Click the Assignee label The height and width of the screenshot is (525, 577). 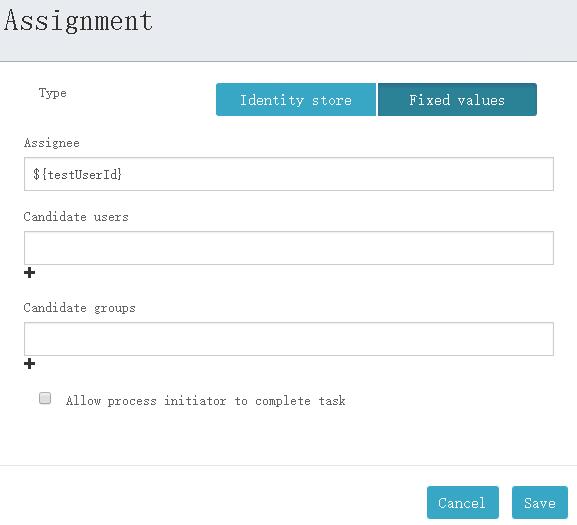tap(52, 143)
